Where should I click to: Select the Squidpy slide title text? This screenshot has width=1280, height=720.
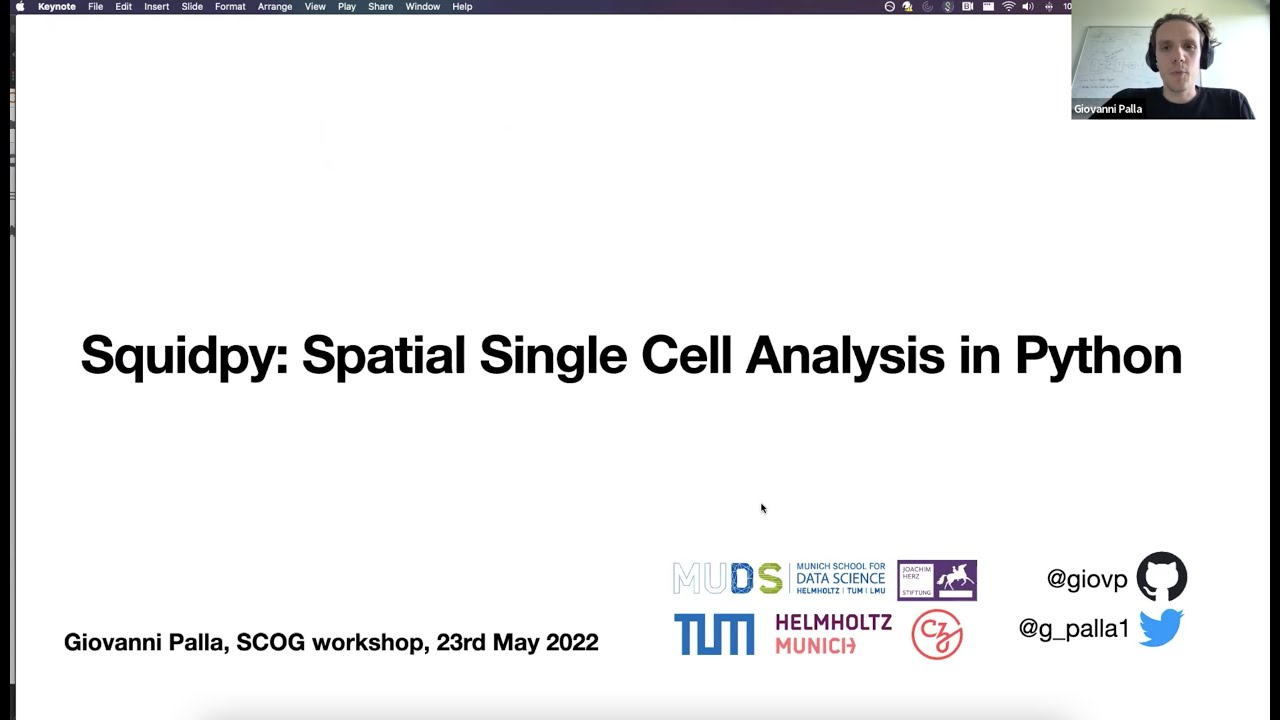[631, 356]
